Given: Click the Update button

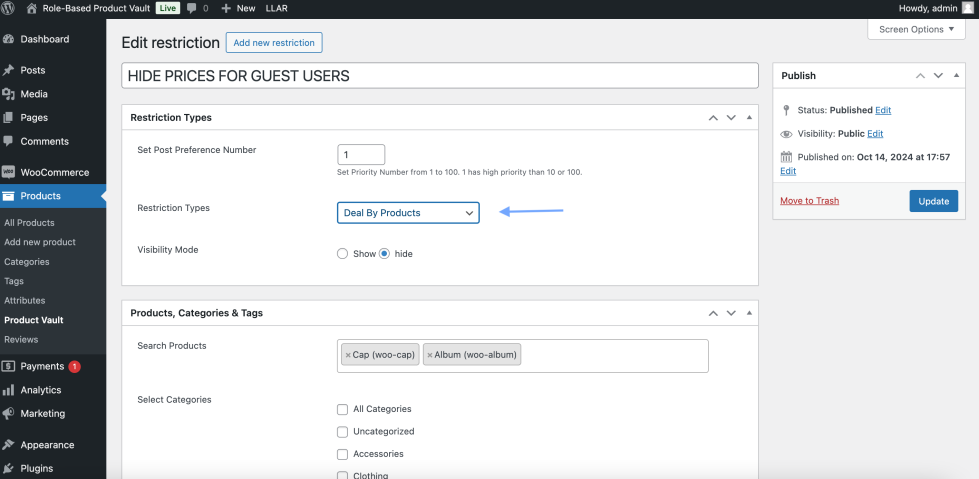Looking at the screenshot, I should coord(933,201).
